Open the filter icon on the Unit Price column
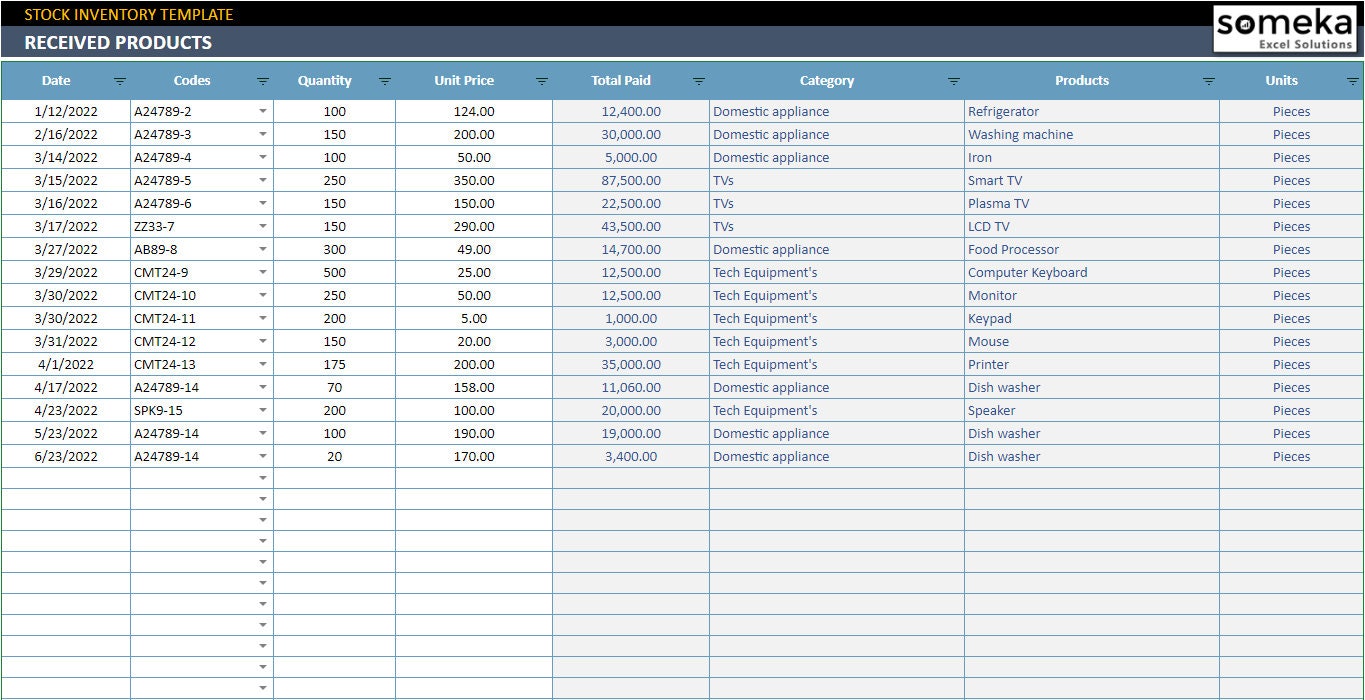 click(x=541, y=80)
